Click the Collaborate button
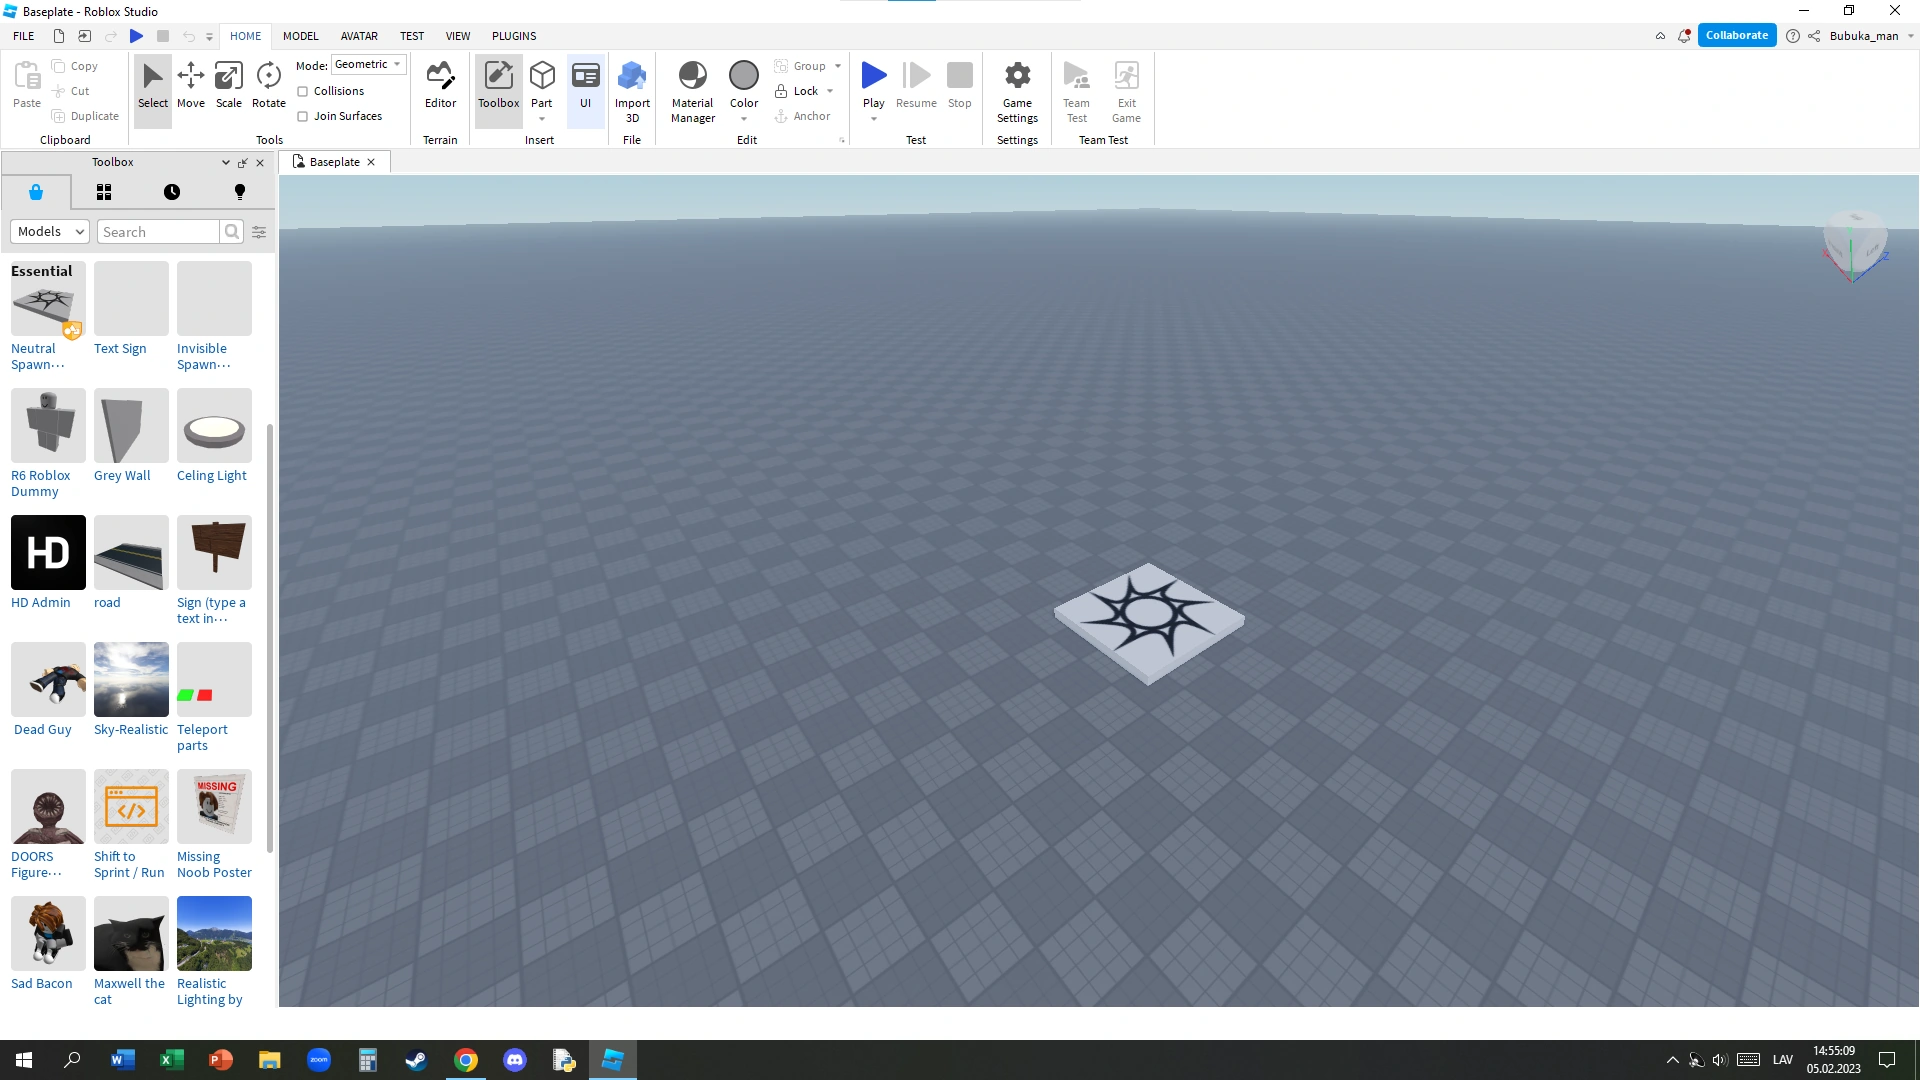Viewport: 1920px width, 1080px height. (1736, 35)
